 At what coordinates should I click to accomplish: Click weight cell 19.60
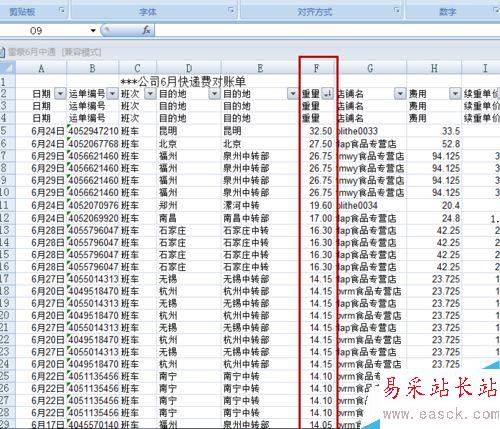point(317,205)
